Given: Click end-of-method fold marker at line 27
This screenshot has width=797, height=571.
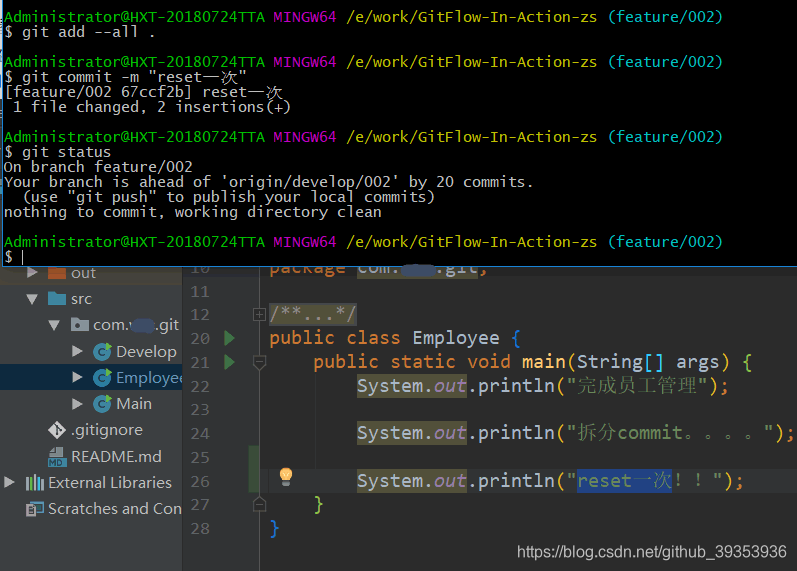Looking at the screenshot, I should click(259, 504).
